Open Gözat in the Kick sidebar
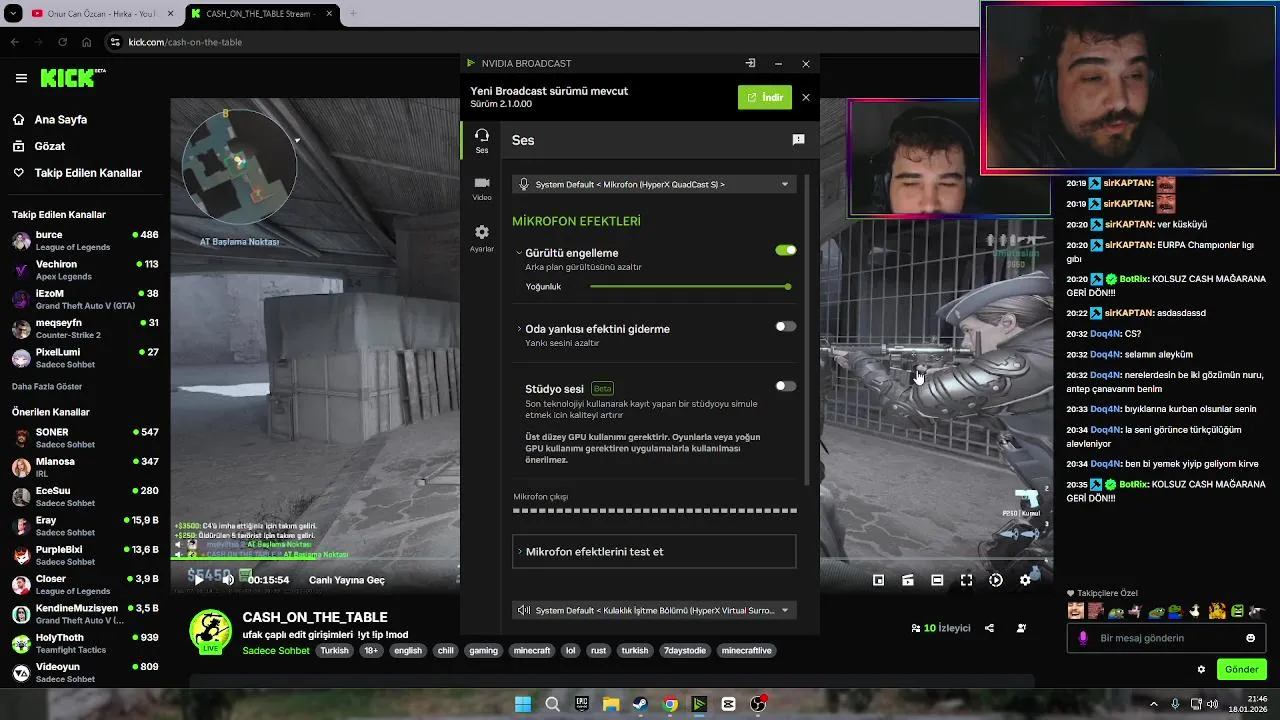The image size is (1280, 720). pos(40,146)
